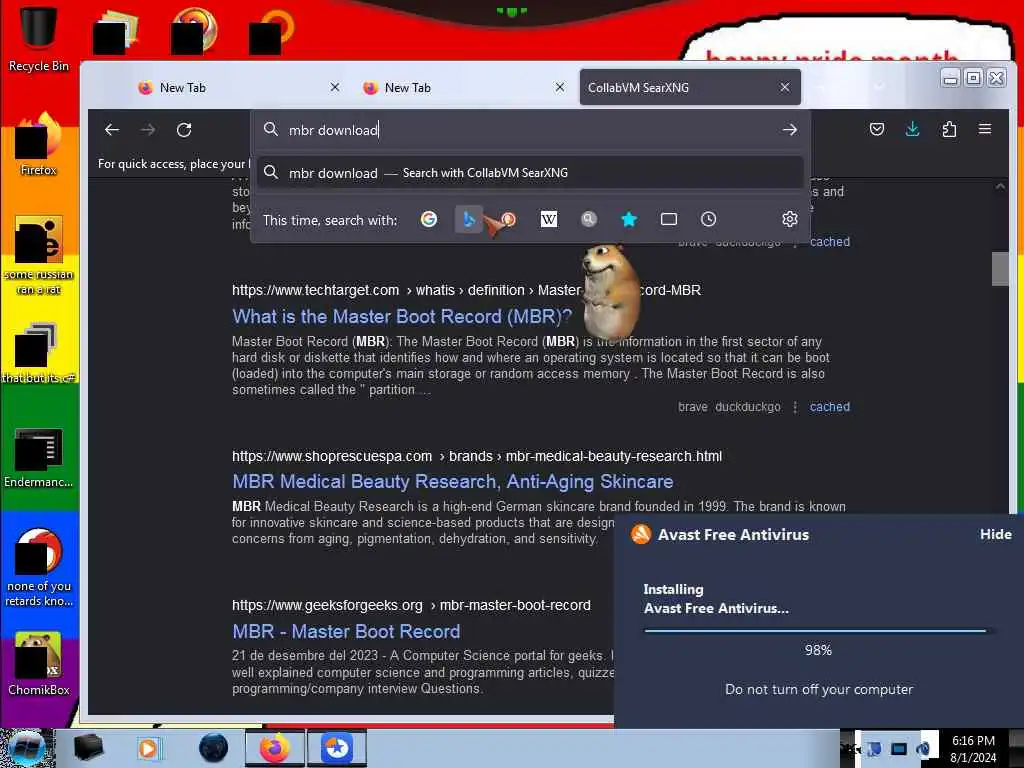Click 'mbr-medical-beauty-research.html' breadcrumb text
The image size is (1024, 768).
[x=614, y=456]
